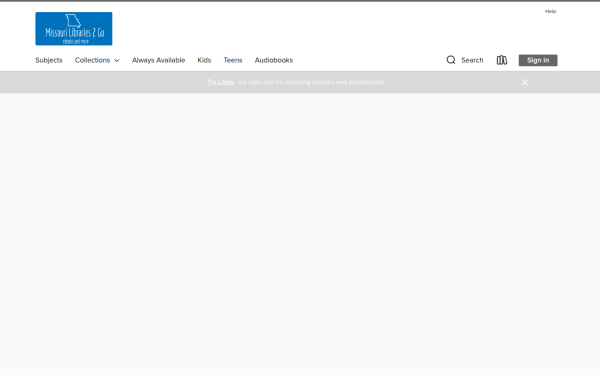Open the Subjects menu
Screen dimensions: 600x375
(x=49, y=60)
